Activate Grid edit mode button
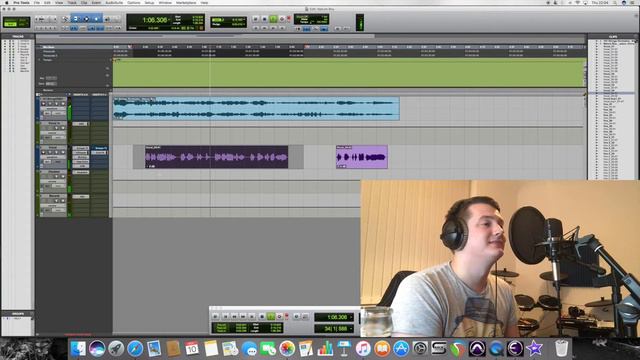The height and width of the screenshot is (360, 640). point(23,24)
